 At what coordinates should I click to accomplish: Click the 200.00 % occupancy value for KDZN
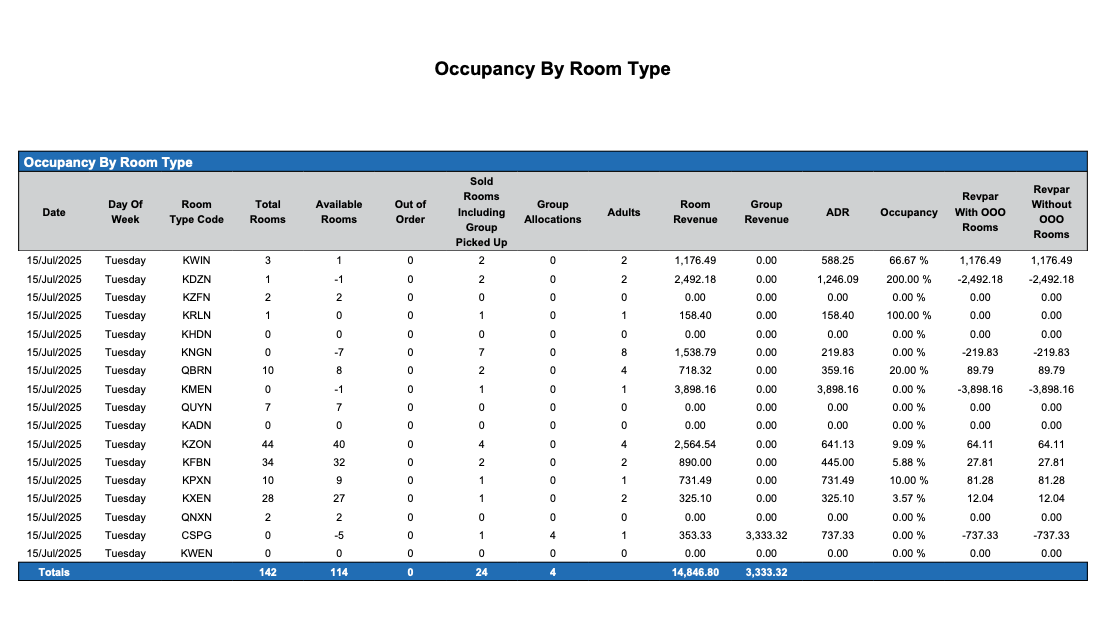(908, 279)
